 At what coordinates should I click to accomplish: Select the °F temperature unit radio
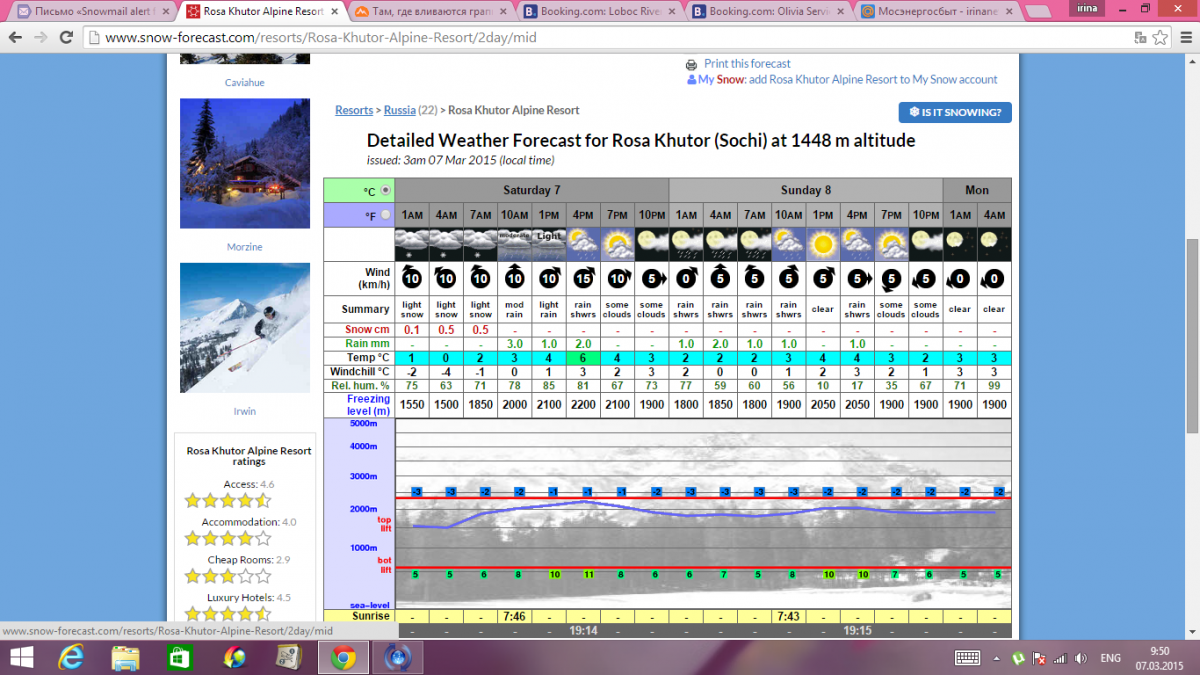pos(386,215)
